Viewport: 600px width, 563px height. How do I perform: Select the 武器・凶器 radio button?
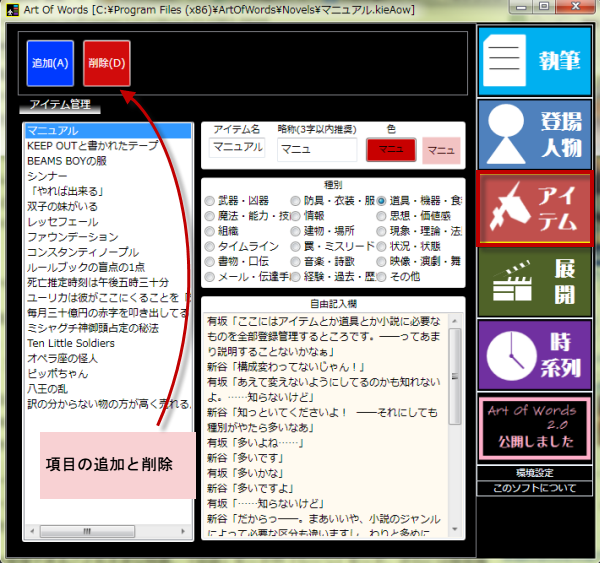point(210,201)
